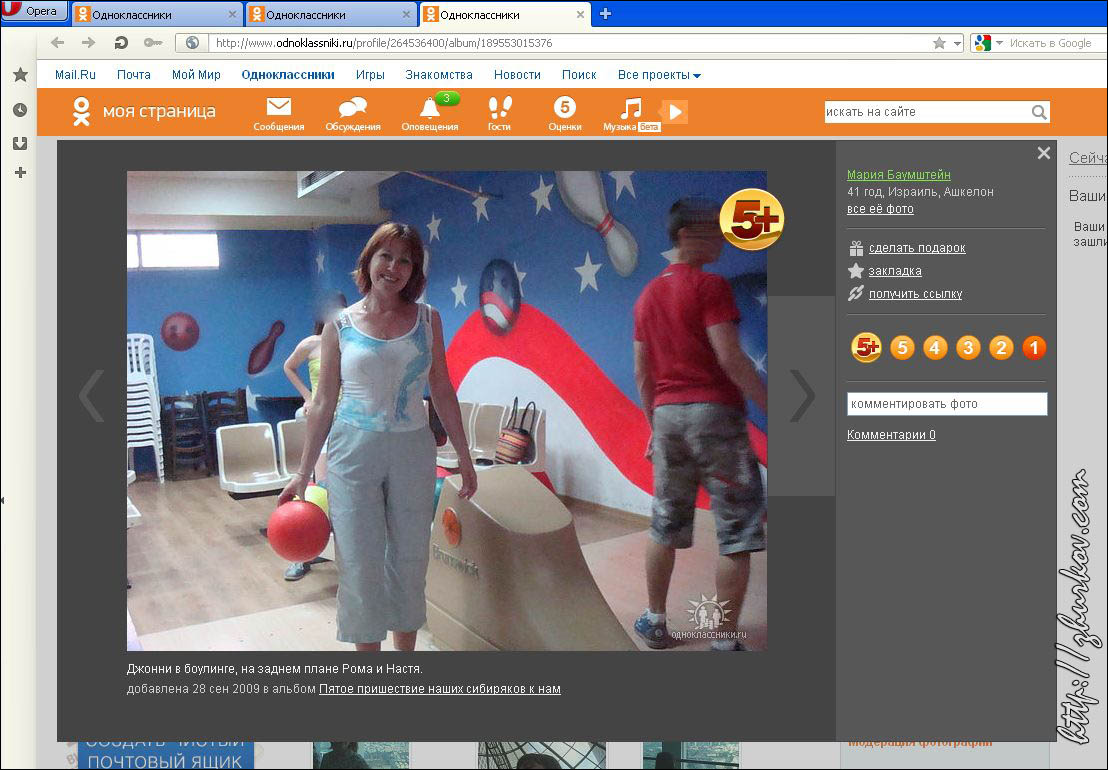The image size is (1108, 770).
Task: Expand the Все проекты dropdown
Action: [x=659, y=75]
